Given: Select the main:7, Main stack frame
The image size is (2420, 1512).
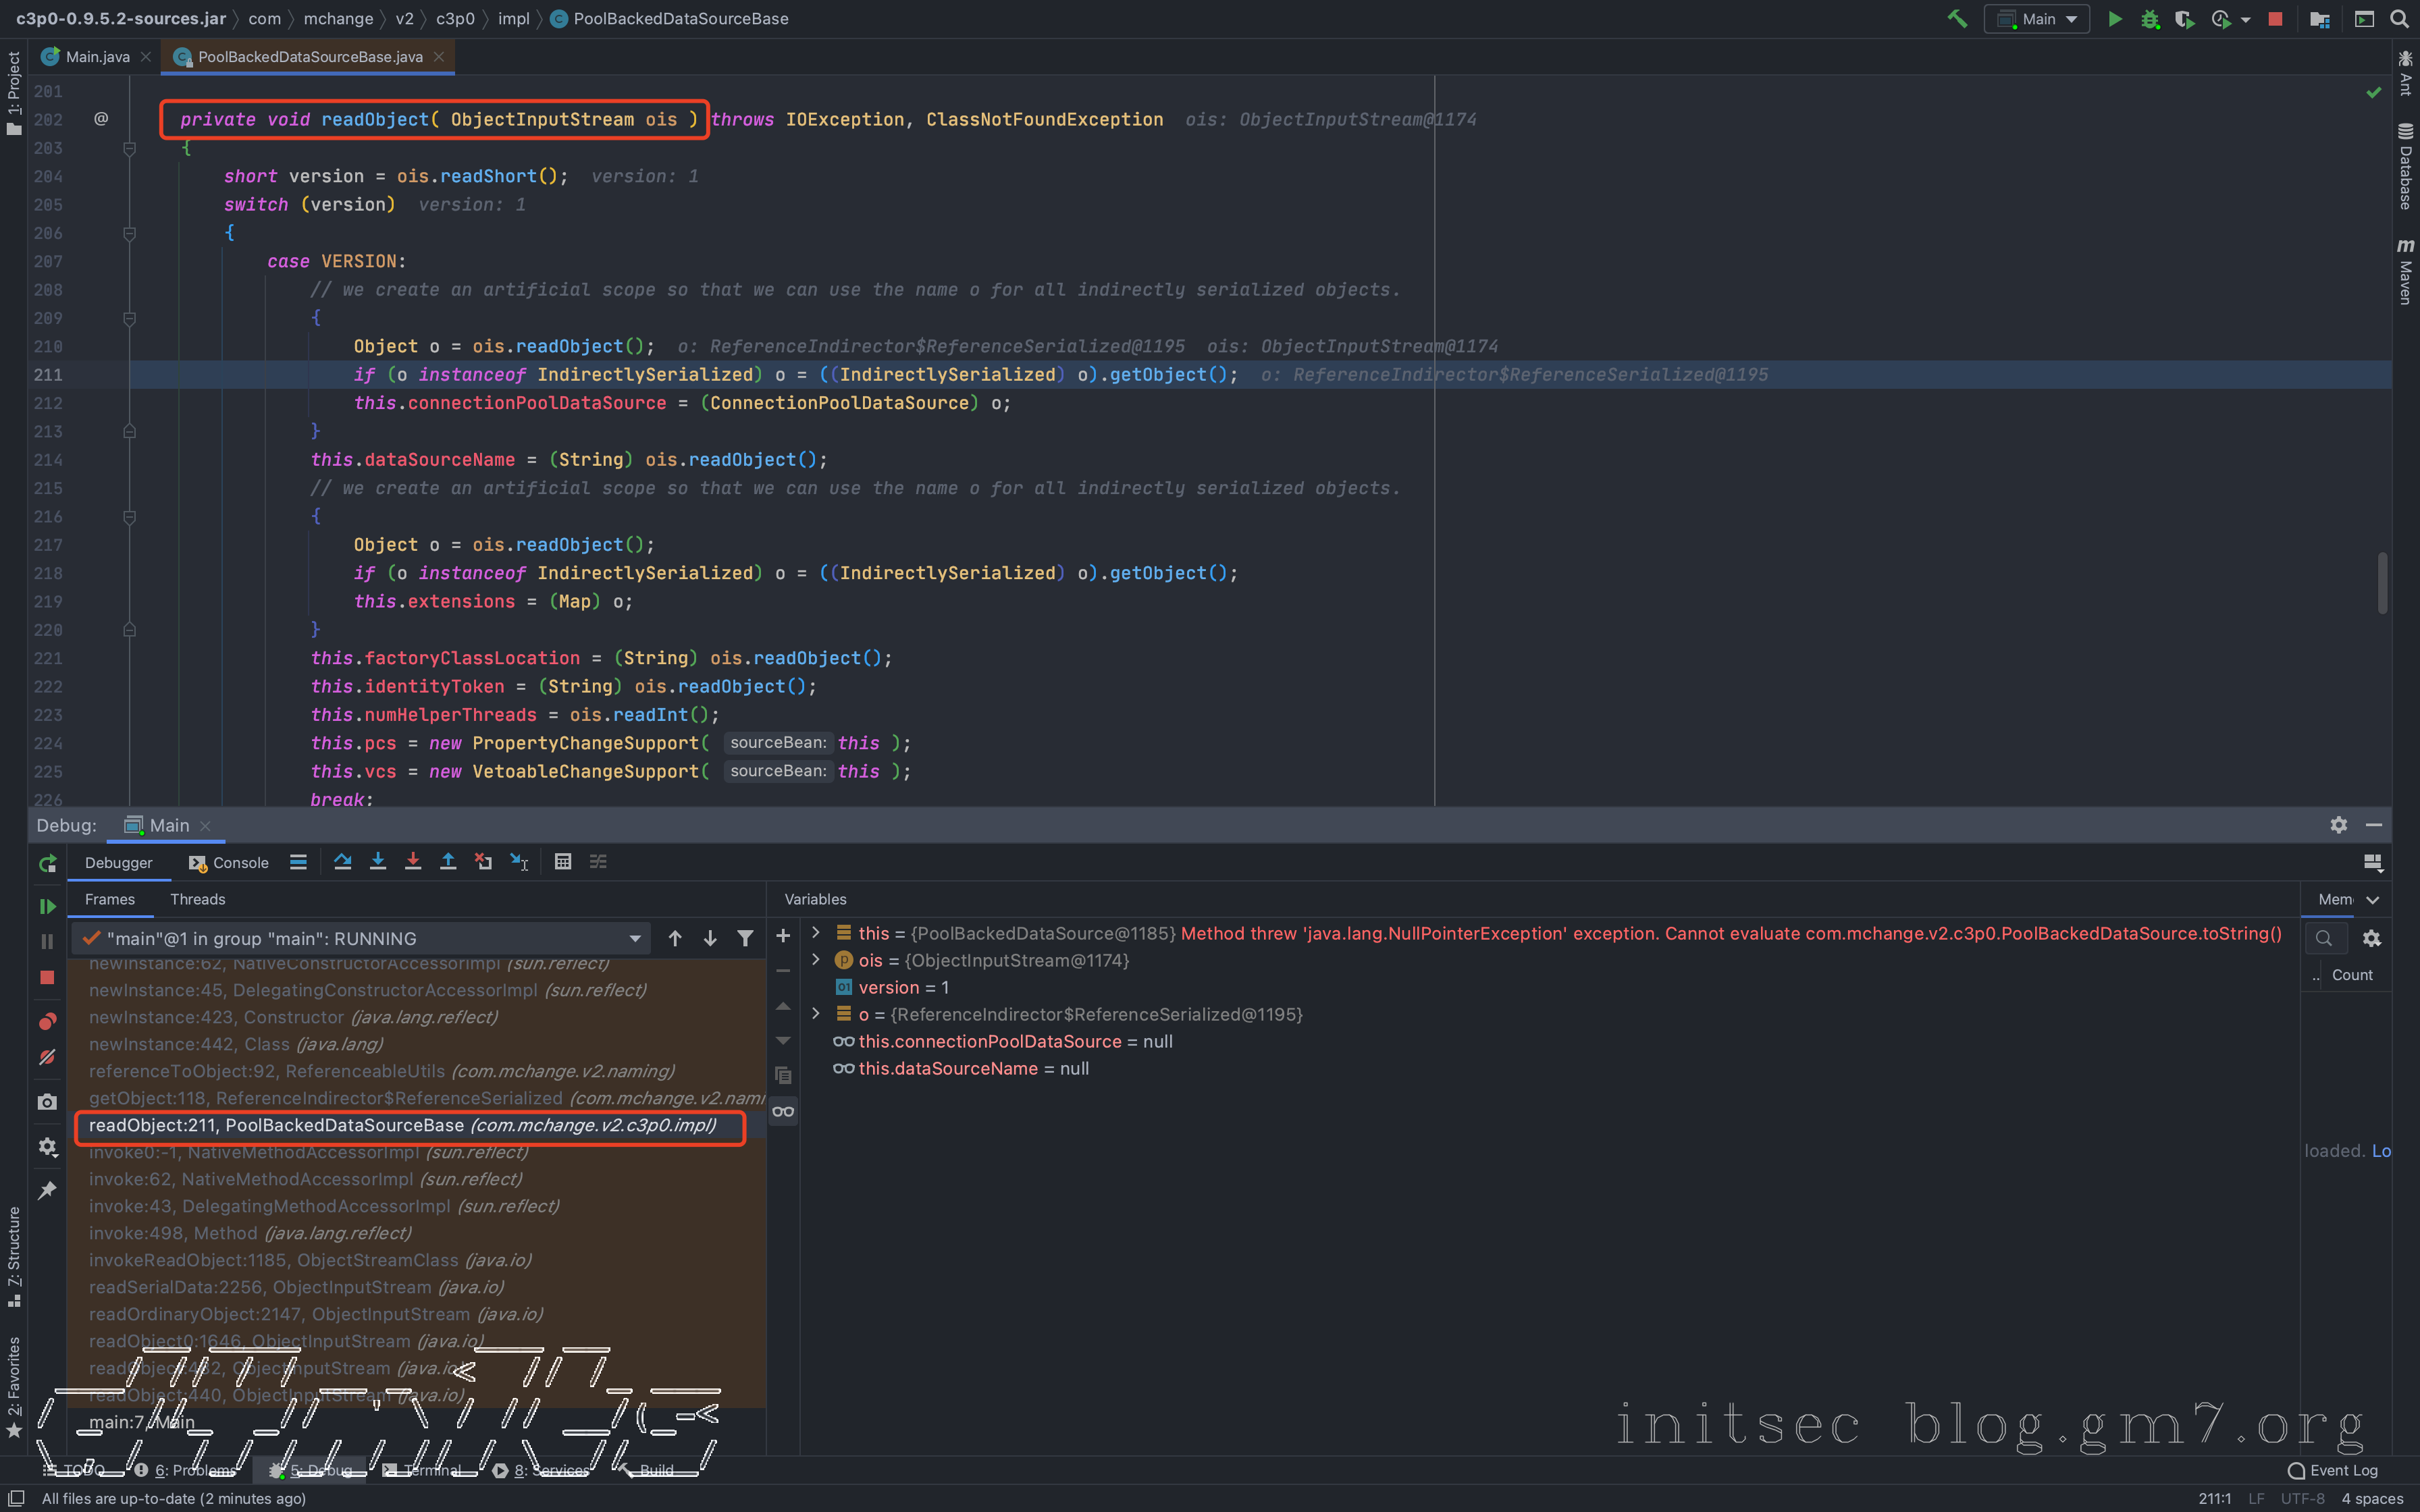Looking at the screenshot, I should pyautogui.click(x=141, y=1422).
